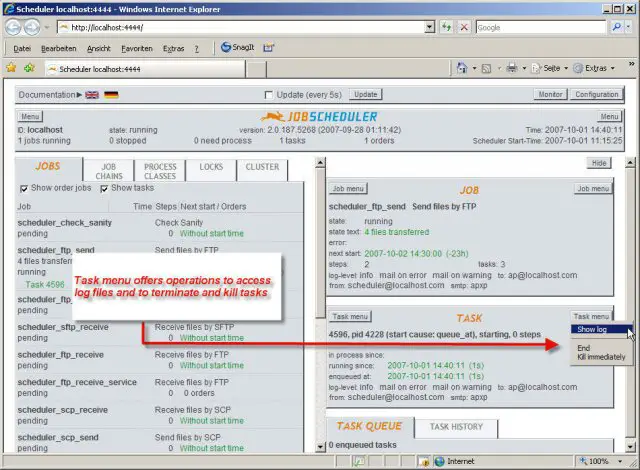Click the Update button
Image resolution: width=640 pixels, height=470 pixels.
tap(366, 95)
